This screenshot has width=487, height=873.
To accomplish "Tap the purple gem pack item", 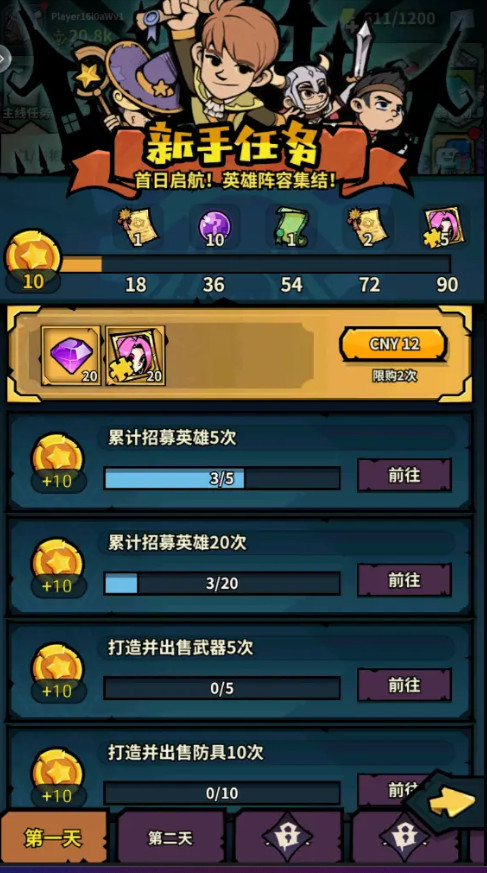I will click(x=71, y=355).
